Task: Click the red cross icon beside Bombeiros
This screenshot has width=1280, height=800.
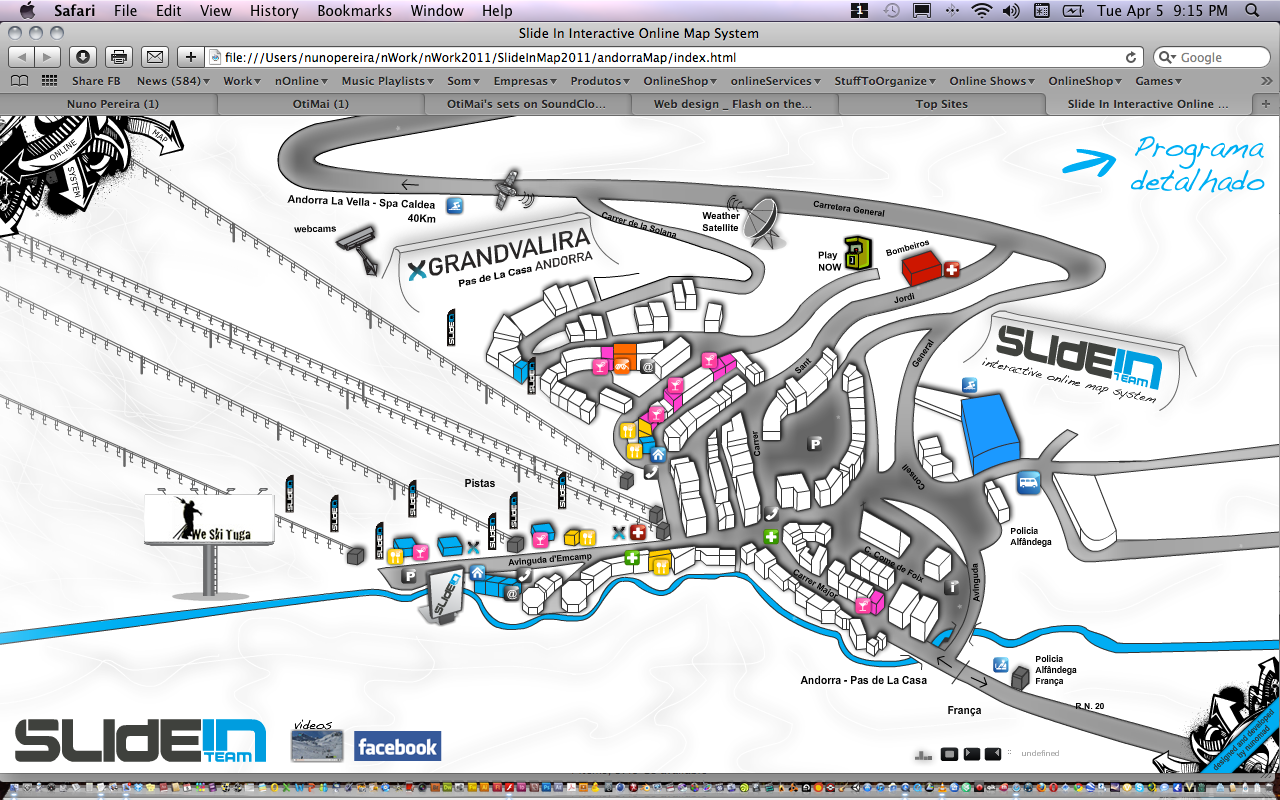Action: [x=952, y=270]
